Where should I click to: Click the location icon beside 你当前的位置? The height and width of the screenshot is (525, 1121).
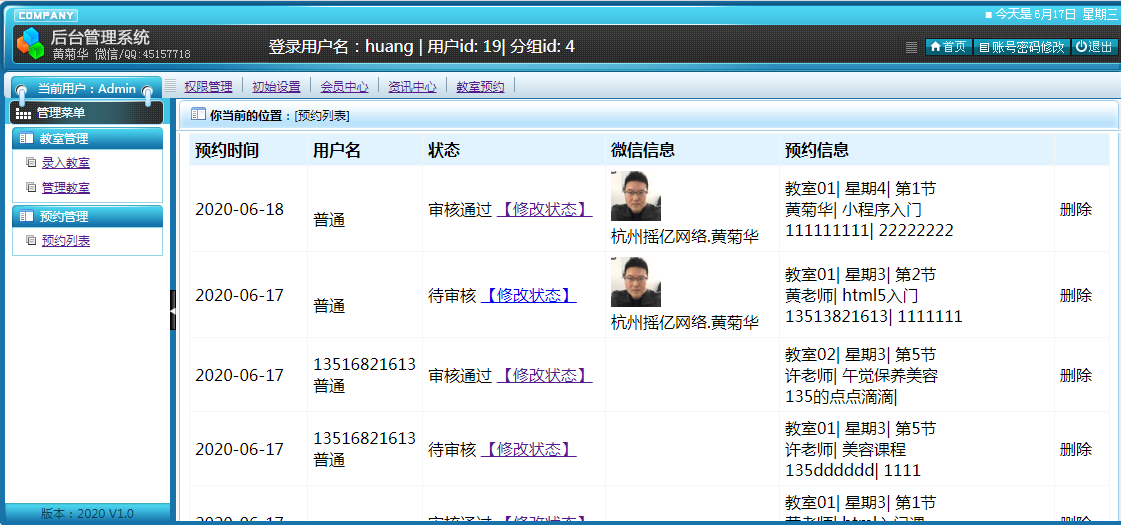(x=198, y=114)
